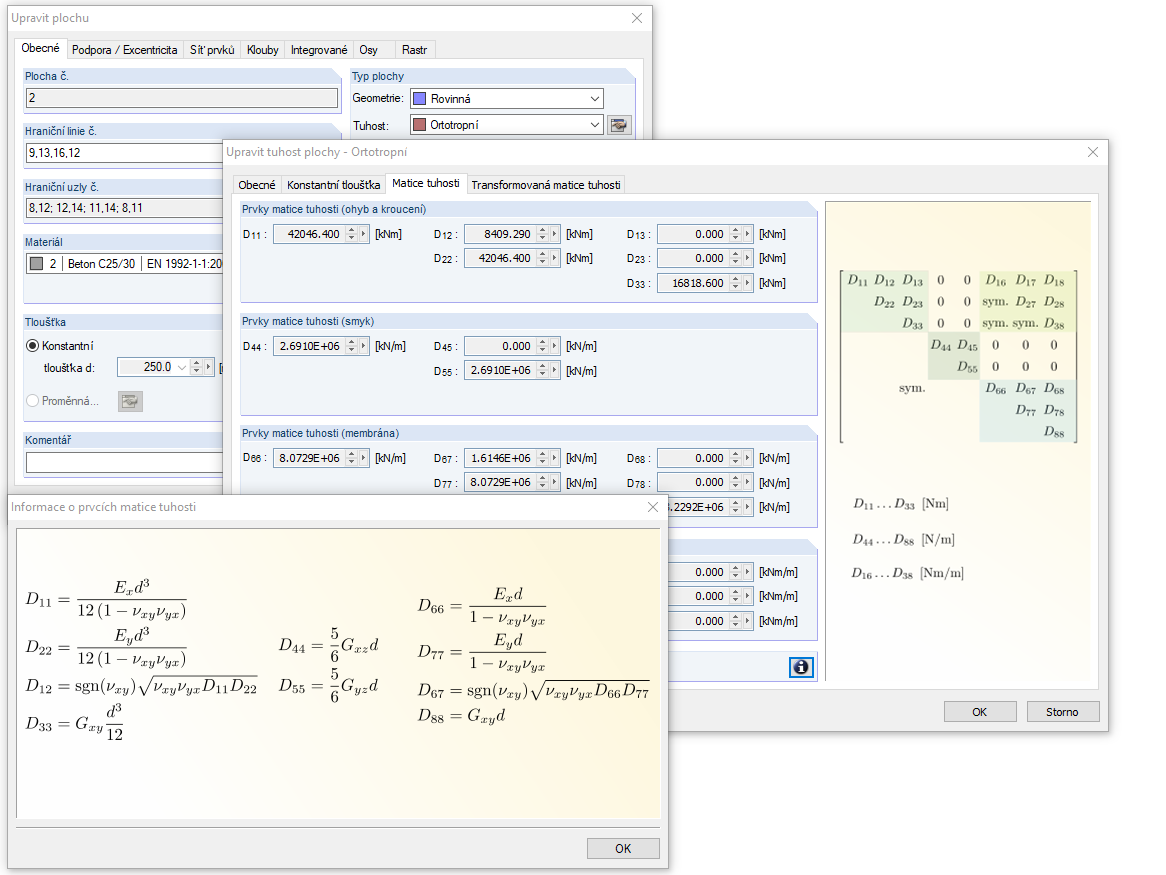Open stiffness edit dialog icon beside Ortotropní
This screenshot has width=1166, height=875.
coord(619,126)
